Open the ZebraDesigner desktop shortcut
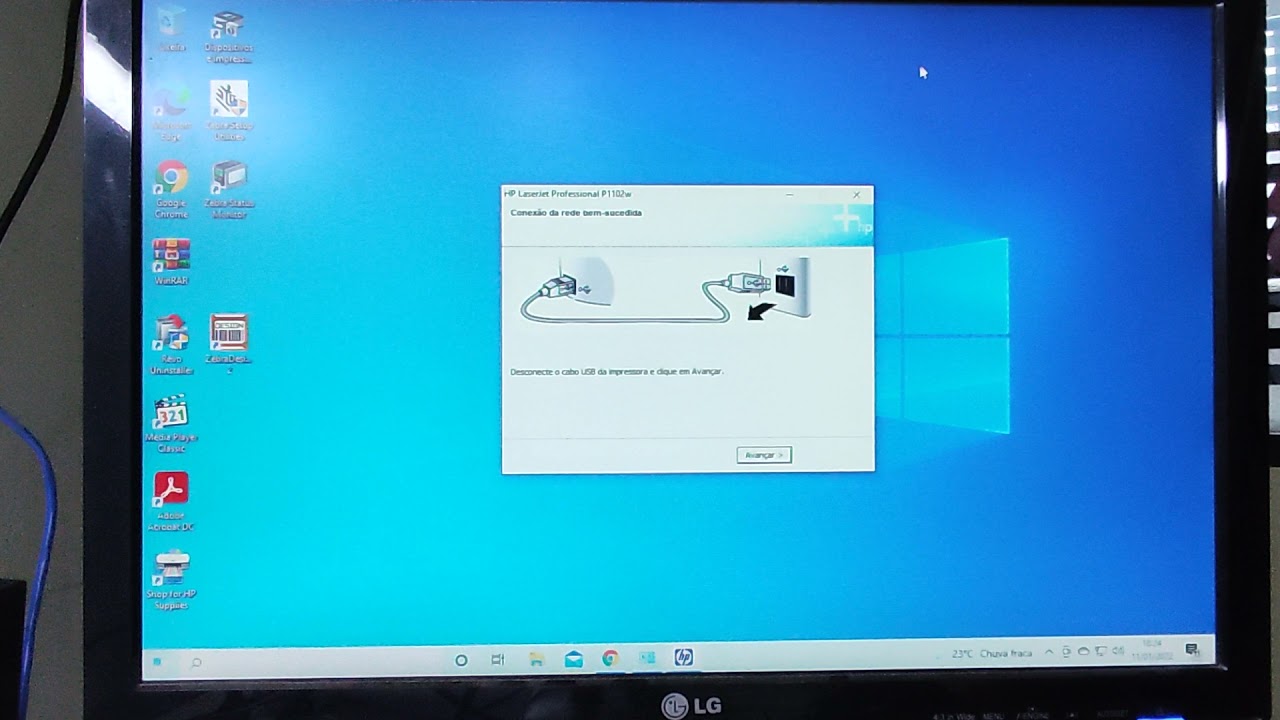 pos(229,345)
